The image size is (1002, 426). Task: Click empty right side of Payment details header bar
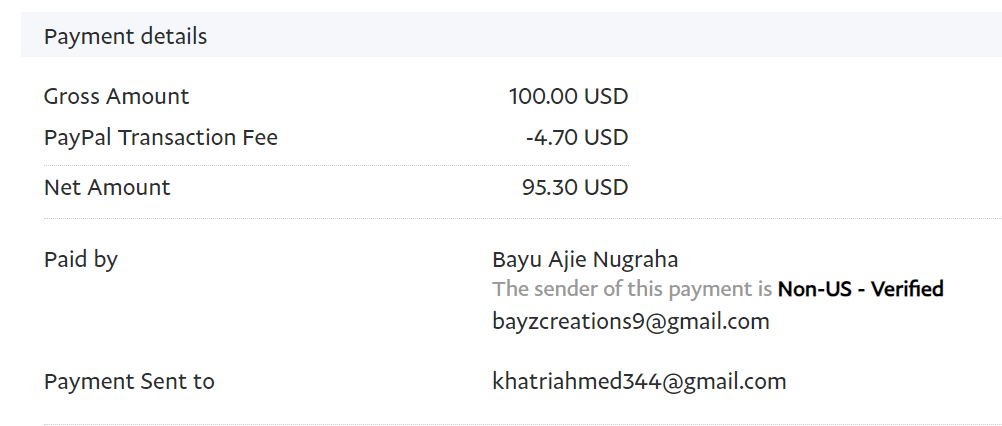click(x=700, y=37)
